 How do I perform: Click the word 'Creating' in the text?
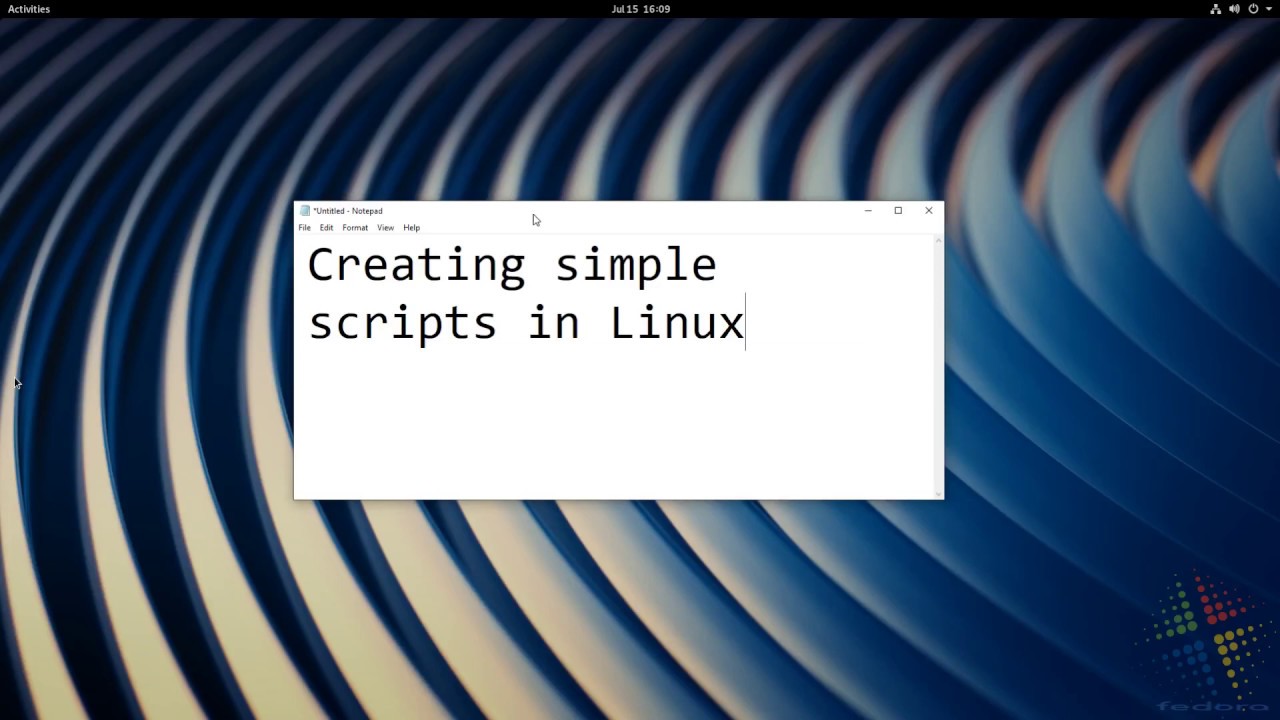click(416, 266)
